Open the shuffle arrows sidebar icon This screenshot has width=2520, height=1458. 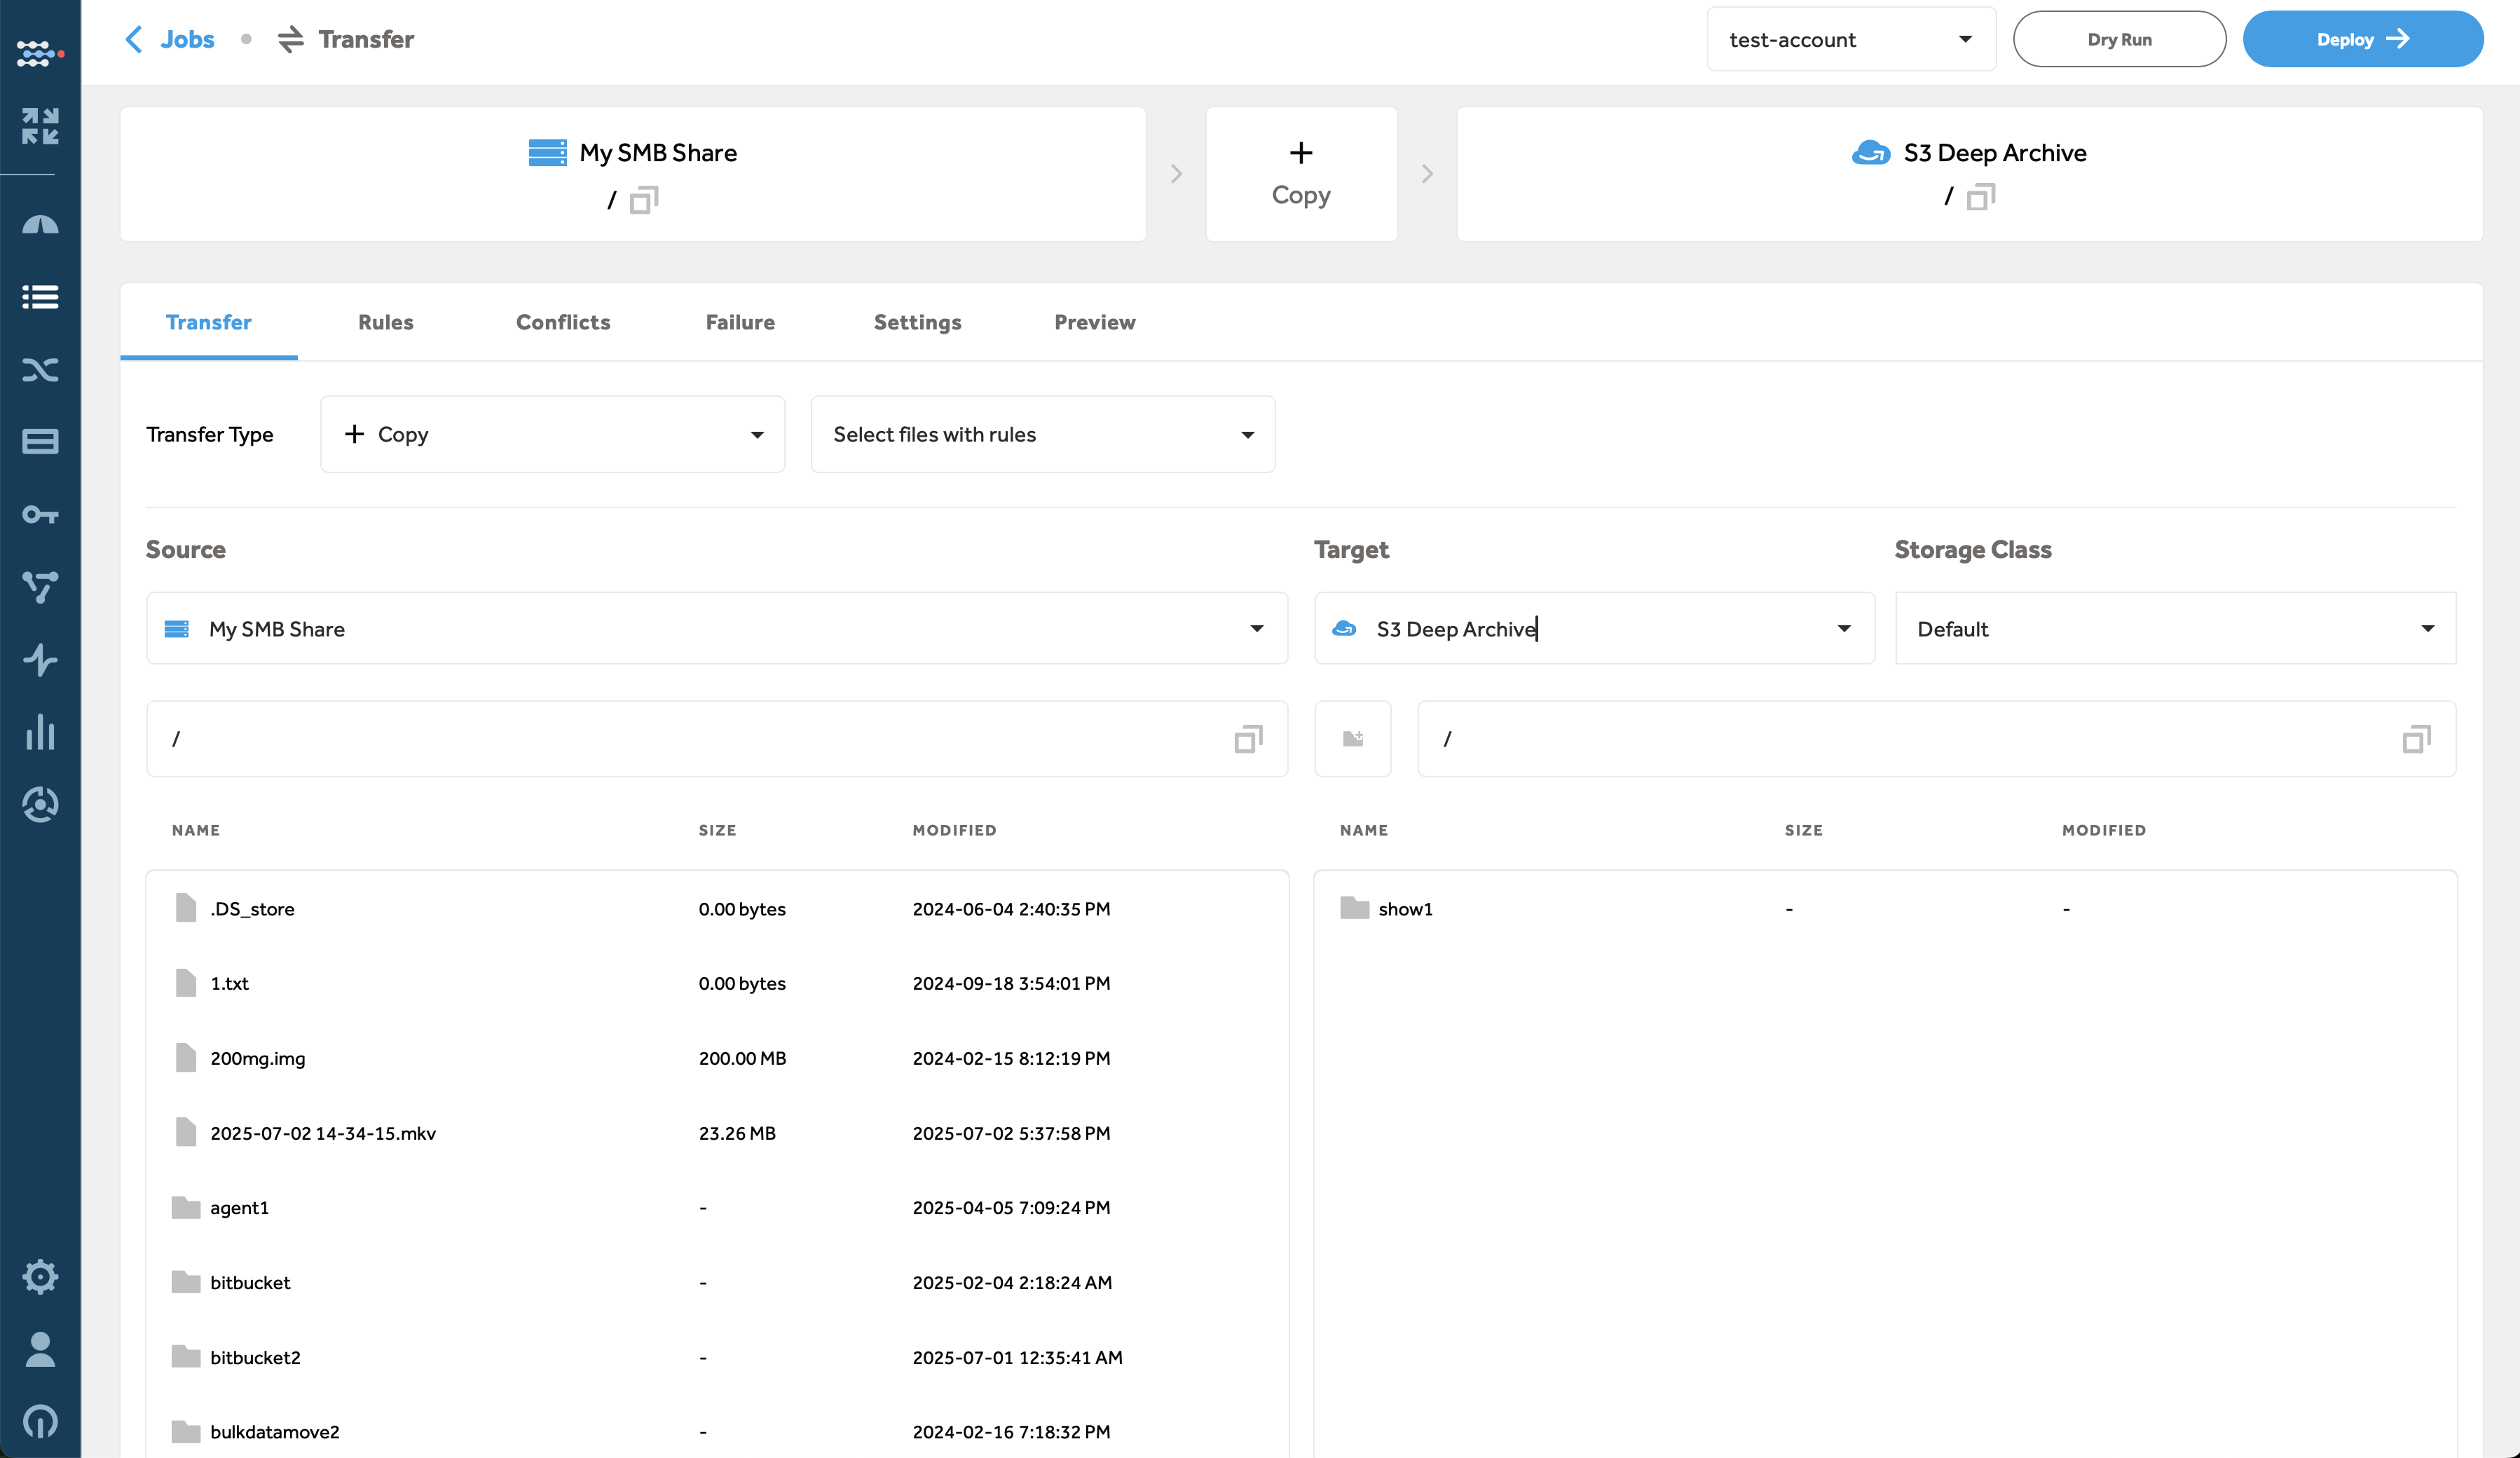[40, 370]
